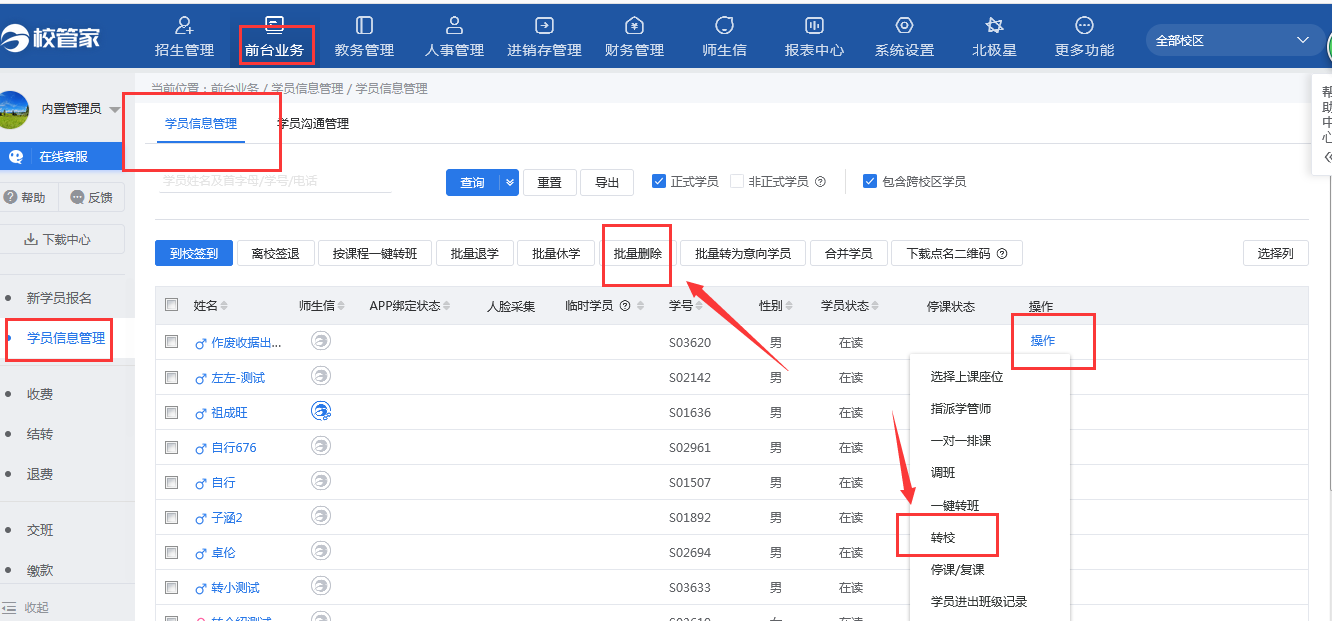
Task: Tick the select-all checkbox in table header
Action: click(x=171, y=305)
